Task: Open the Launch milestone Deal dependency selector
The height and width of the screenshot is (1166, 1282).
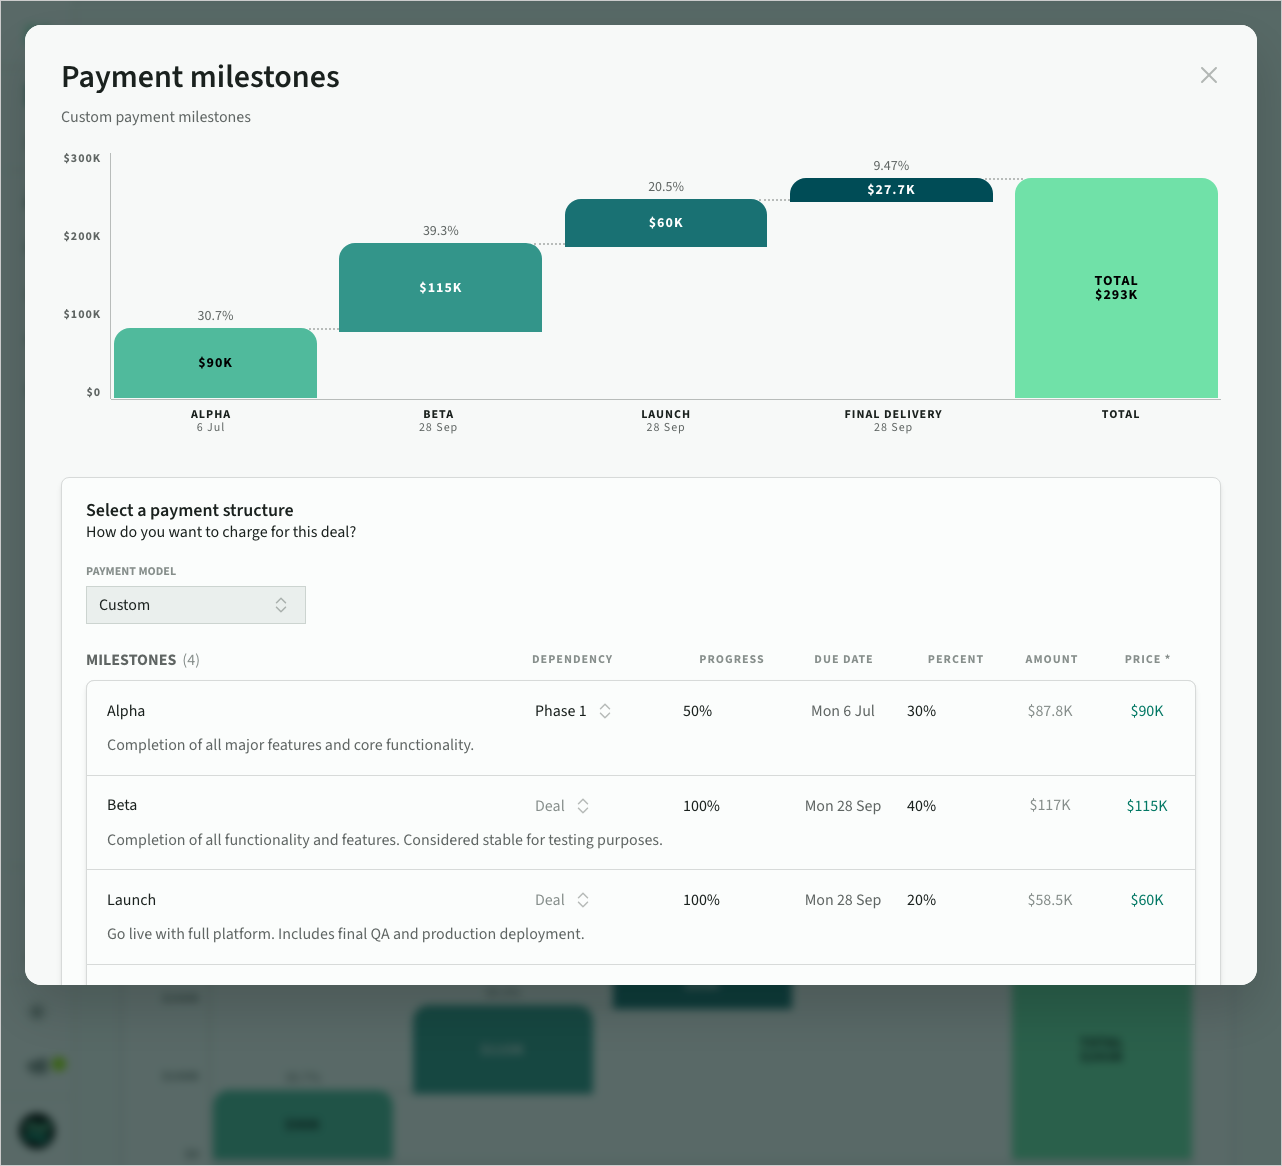Action: tap(562, 900)
